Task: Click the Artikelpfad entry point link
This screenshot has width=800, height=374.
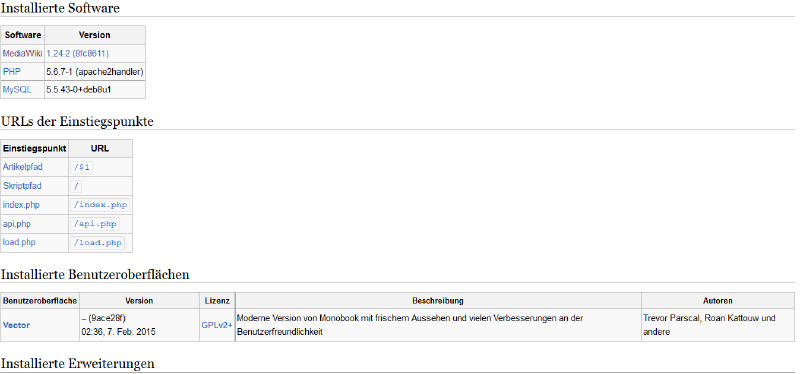Action: click(23, 167)
